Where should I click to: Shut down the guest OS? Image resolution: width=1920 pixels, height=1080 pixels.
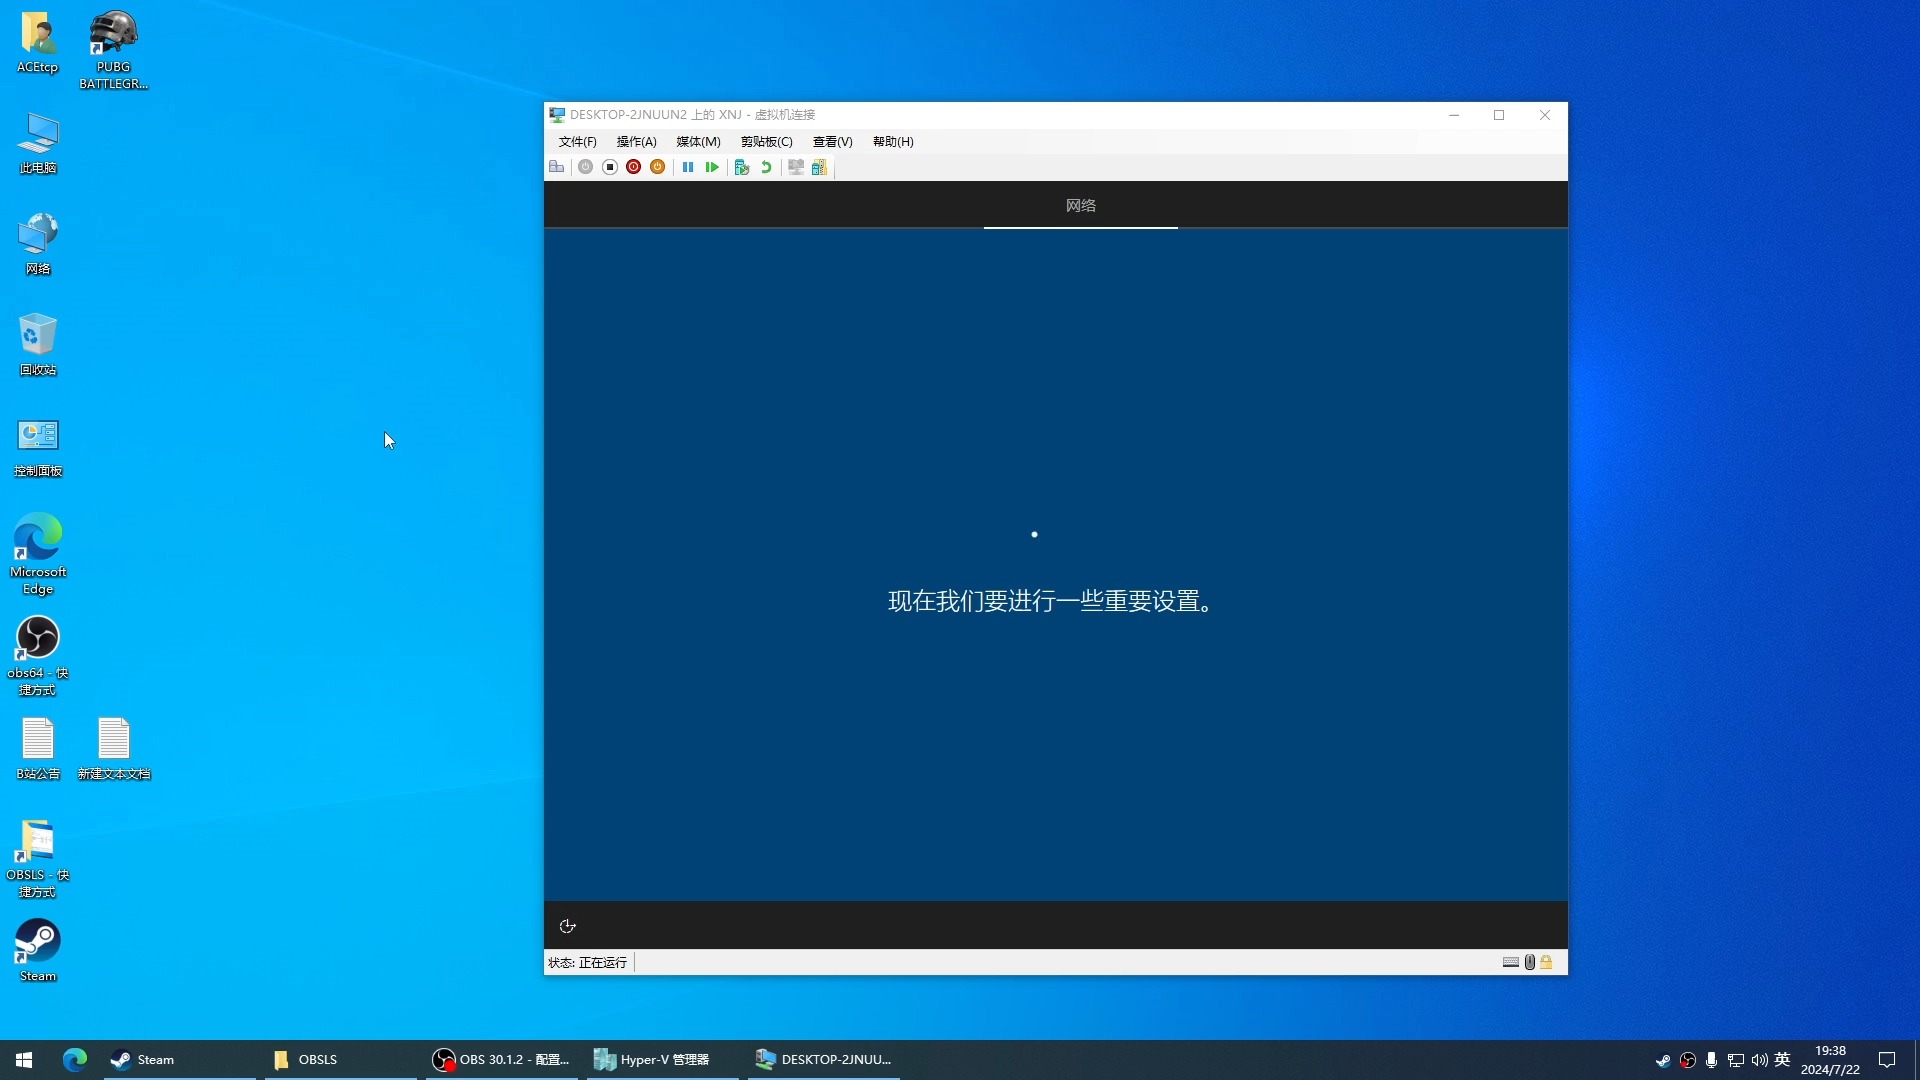tap(634, 167)
